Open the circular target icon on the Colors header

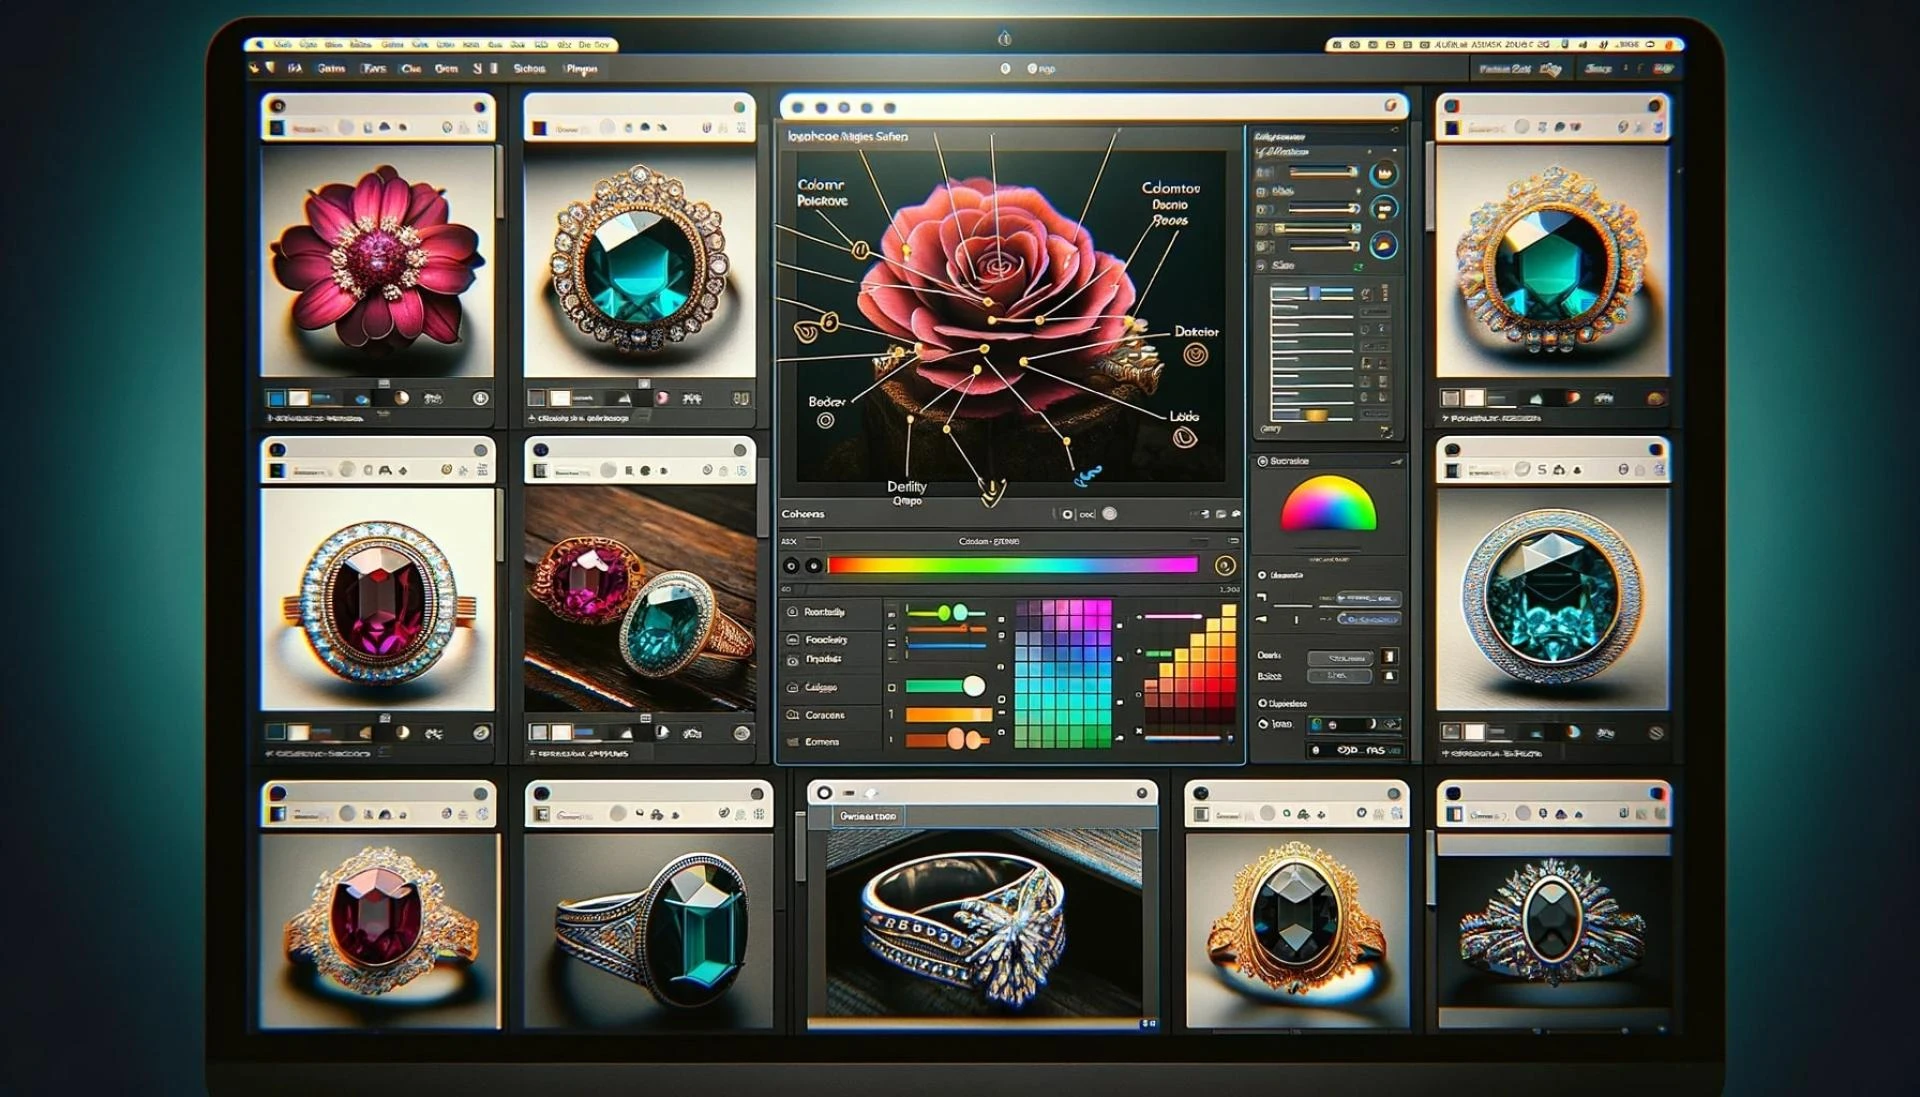(x=1112, y=514)
